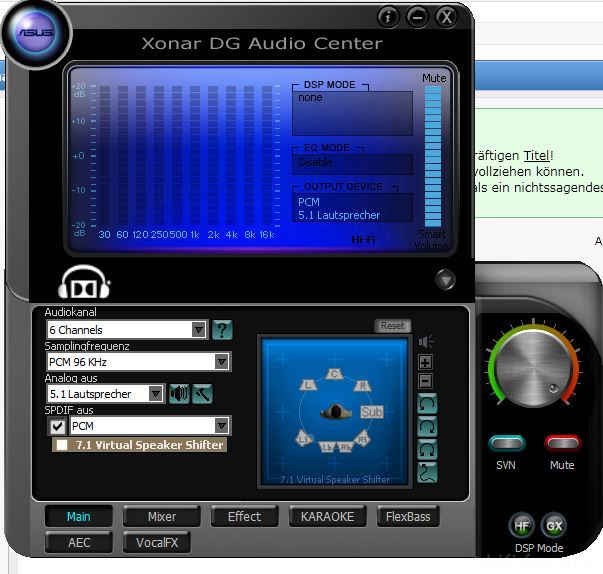Switch to the FlexBass tab

click(x=408, y=517)
